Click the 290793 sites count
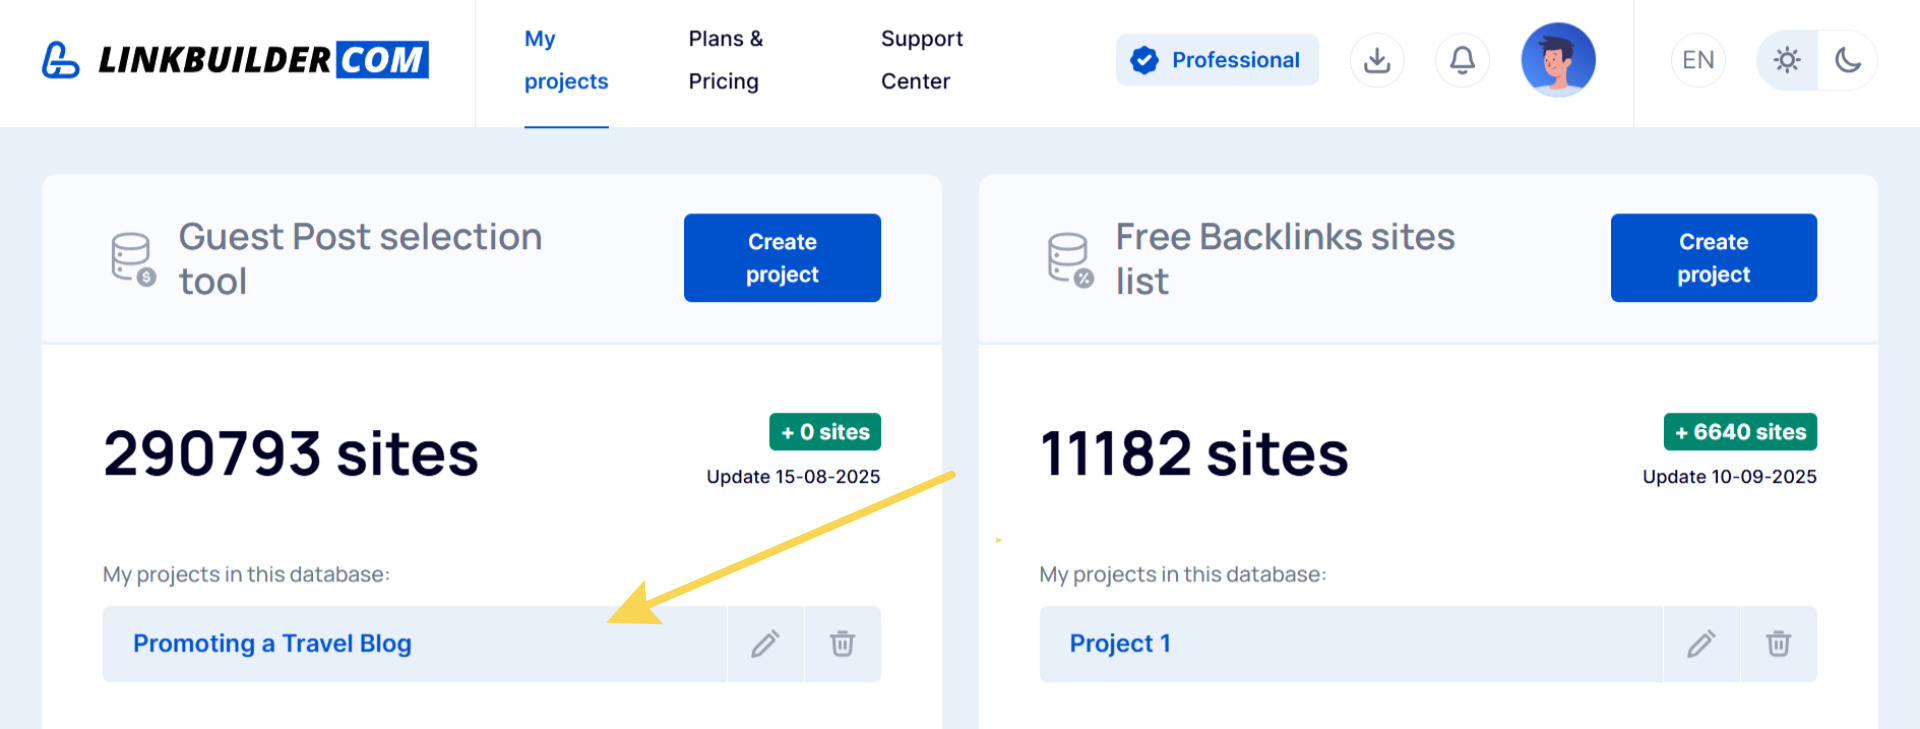Viewport: 1920px width, 729px height. pyautogui.click(x=291, y=454)
